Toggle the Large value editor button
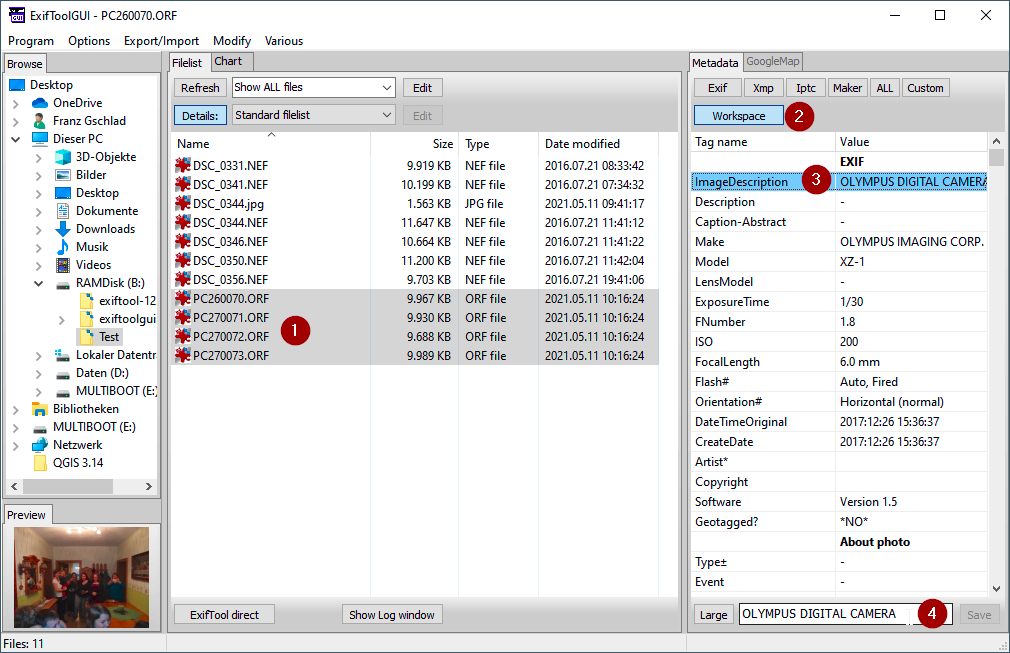 click(x=713, y=615)
